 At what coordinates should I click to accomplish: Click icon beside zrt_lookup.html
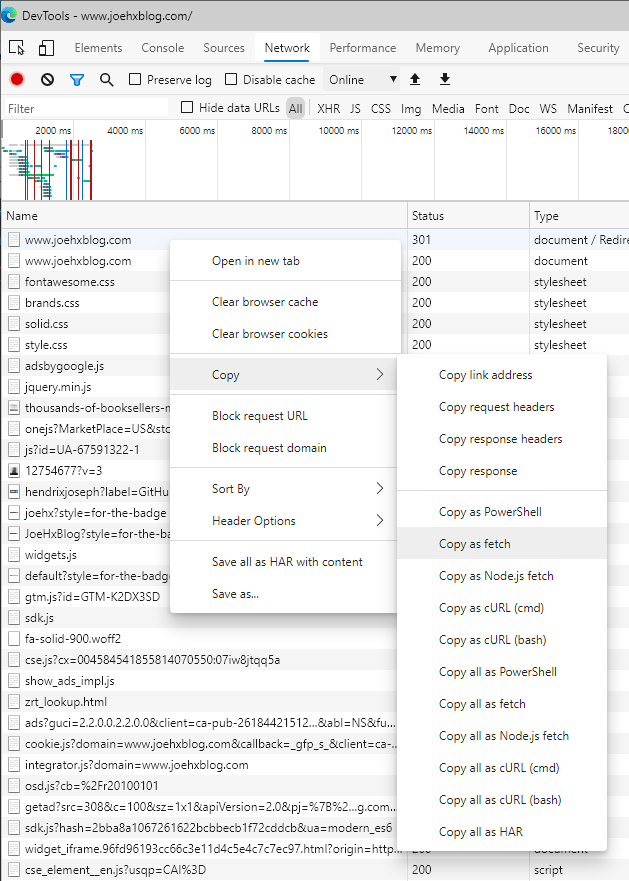coord(14,701)
